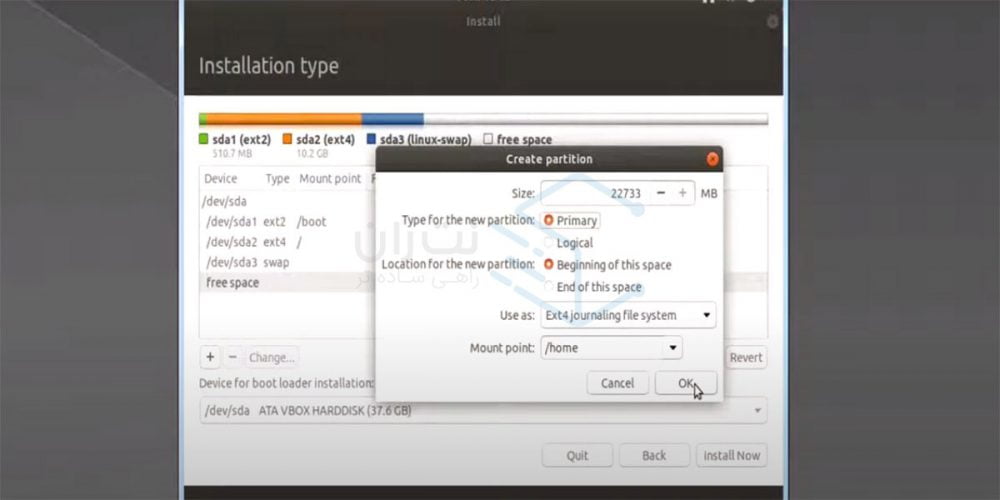Expand the Mount point dropdown arrow
Viewport: 1000px width, 500px height.
click(x=673, y=348)
